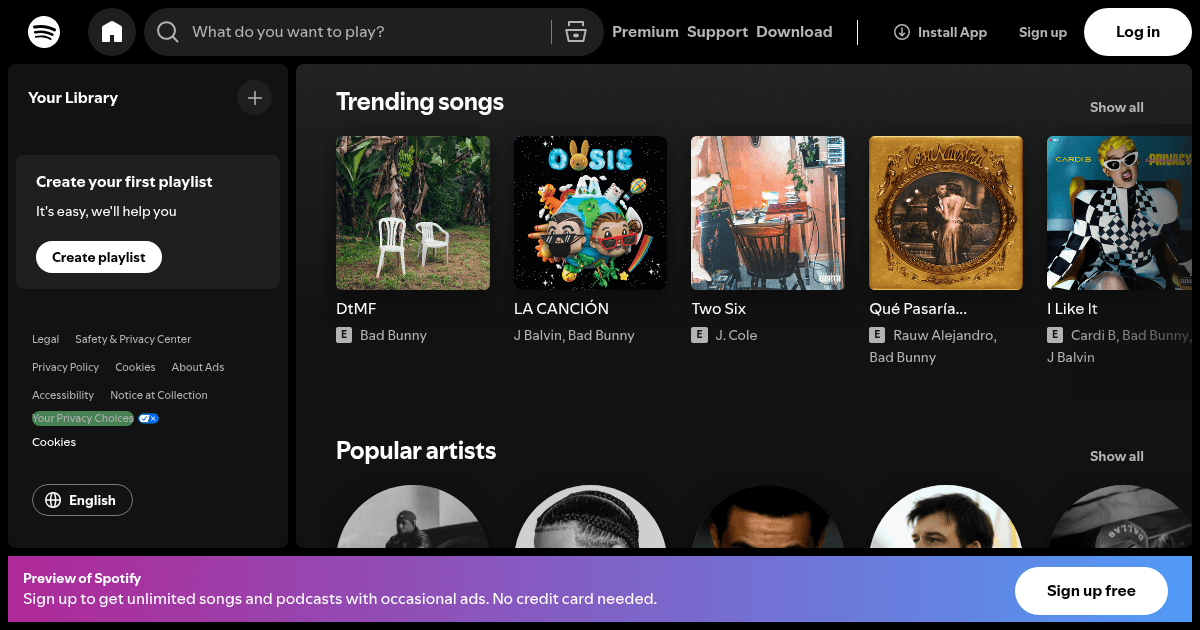Go to Home via the home icon

point(112,31)
